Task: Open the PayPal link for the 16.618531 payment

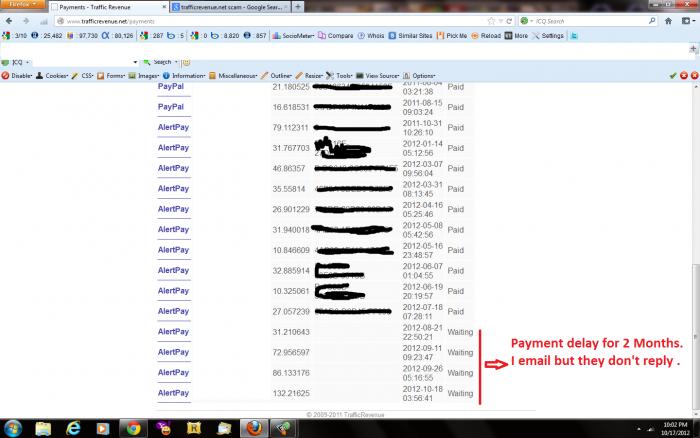Action: [x=171, y=107]
